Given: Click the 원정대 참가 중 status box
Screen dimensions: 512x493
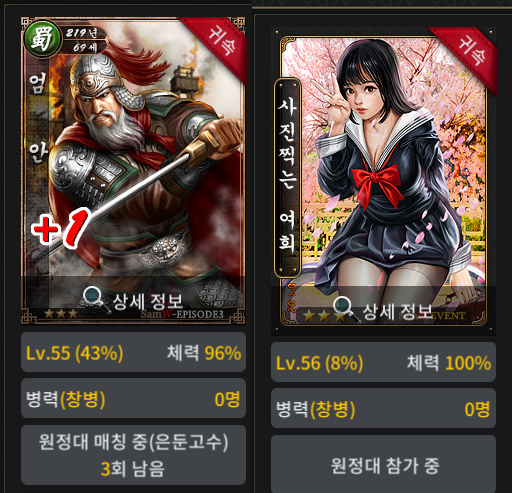Looking at the screenshot, I should (x=383, y=465).
